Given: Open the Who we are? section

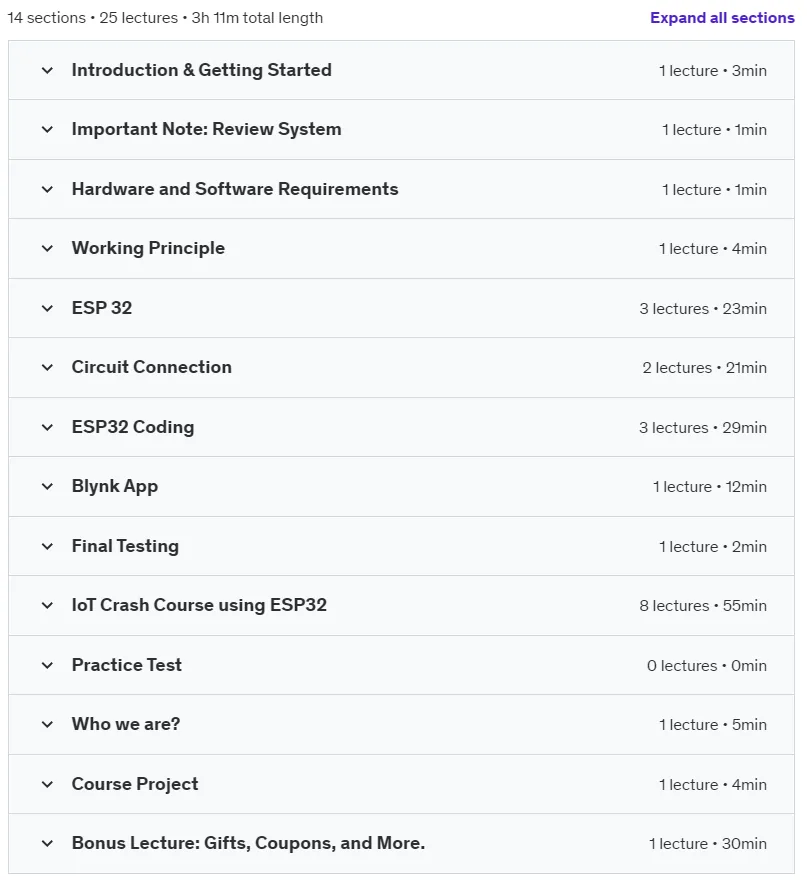Looking at the screenshot, I should [x=401, y=724].
